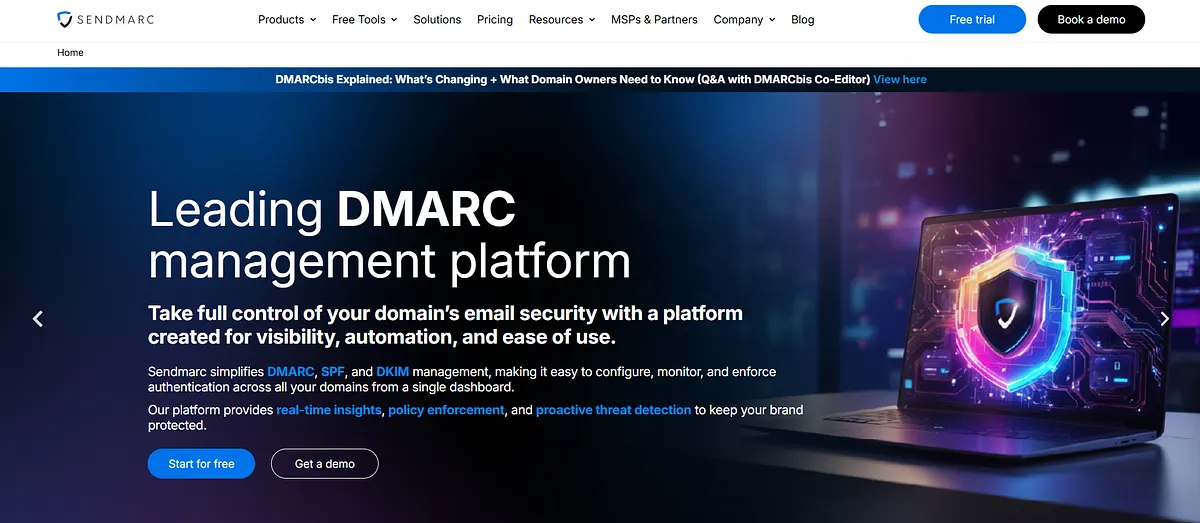Expand the Resources dropdown menu

coord(562,19)
